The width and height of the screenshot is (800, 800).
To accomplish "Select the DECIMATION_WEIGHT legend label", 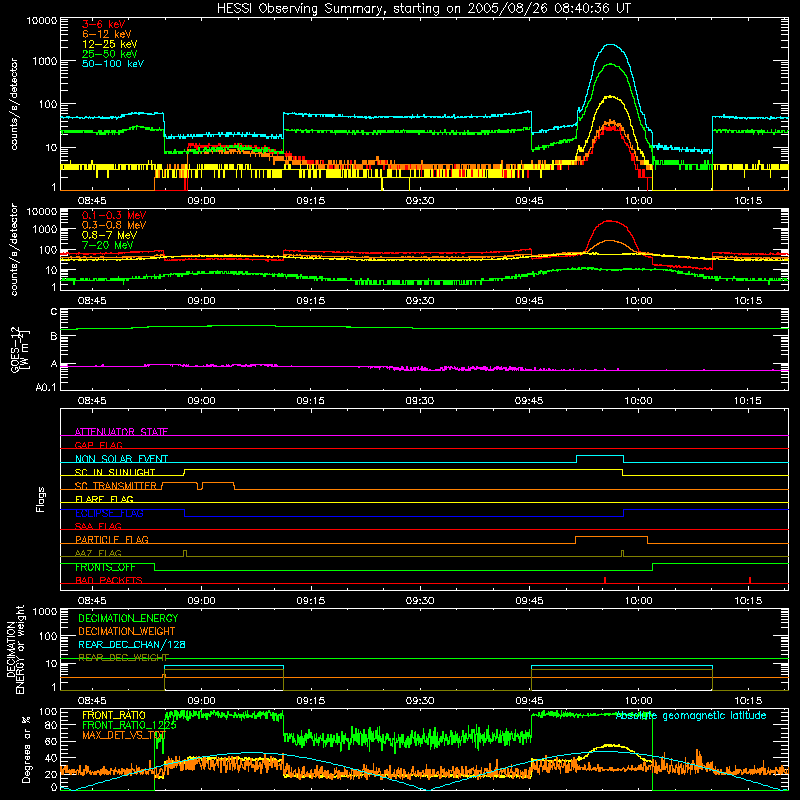I will click(x=127, y=631).
